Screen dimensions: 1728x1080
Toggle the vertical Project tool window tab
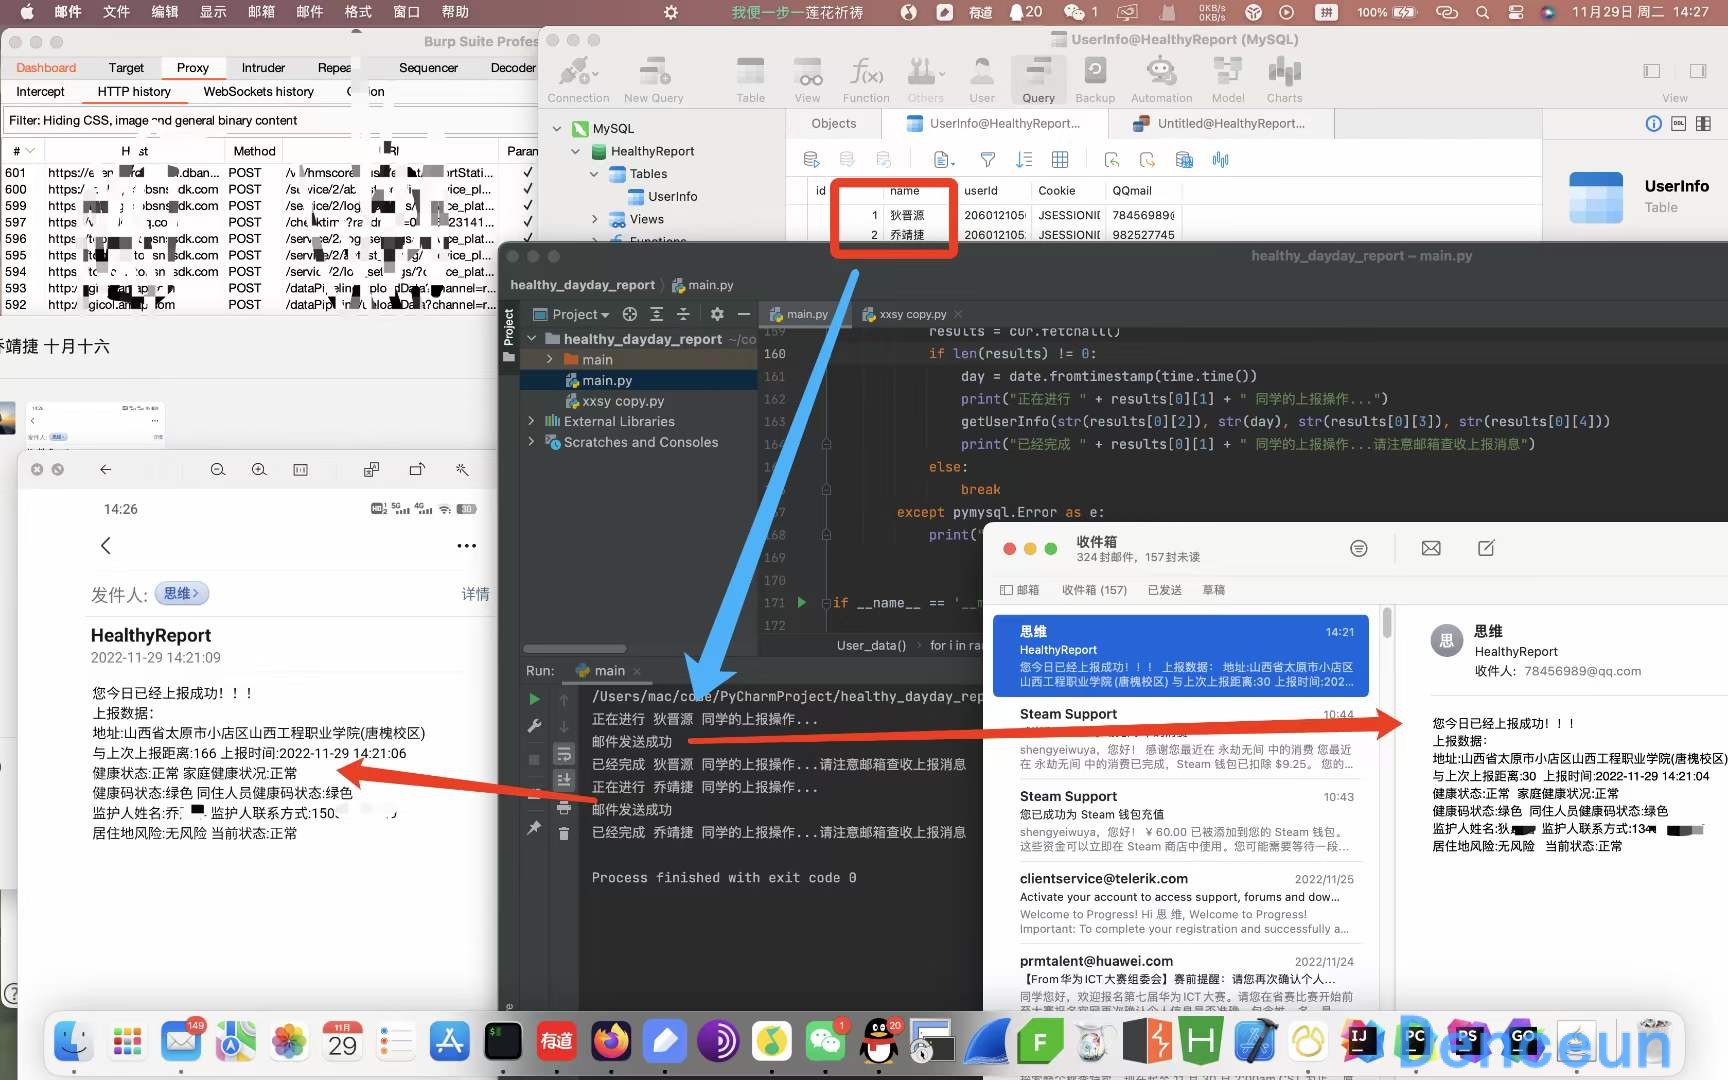[x=508, y=334]
